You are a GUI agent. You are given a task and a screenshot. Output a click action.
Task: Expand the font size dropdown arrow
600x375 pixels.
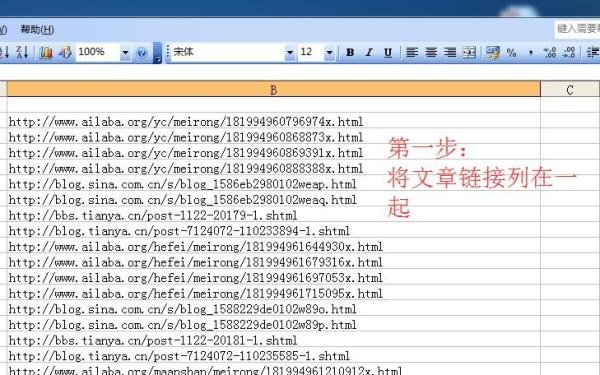click(329, 52)
